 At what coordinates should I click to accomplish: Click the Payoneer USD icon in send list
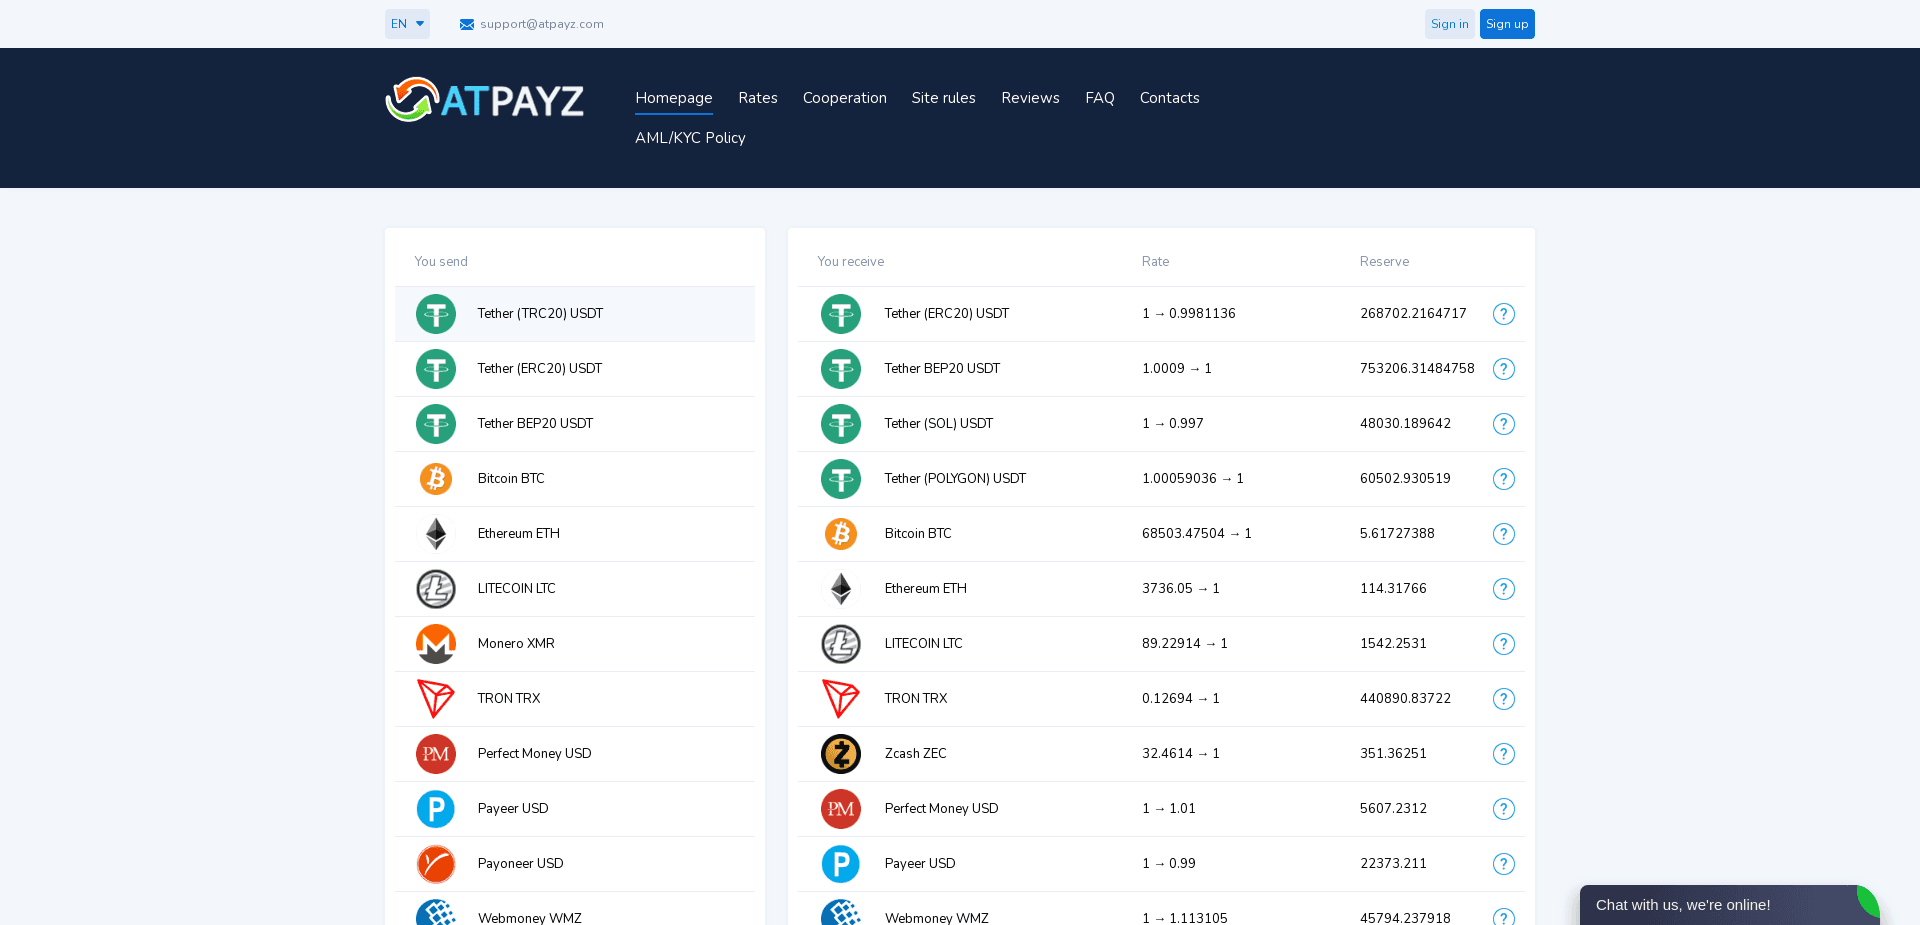pyautogui.click(x=435, y=864)
